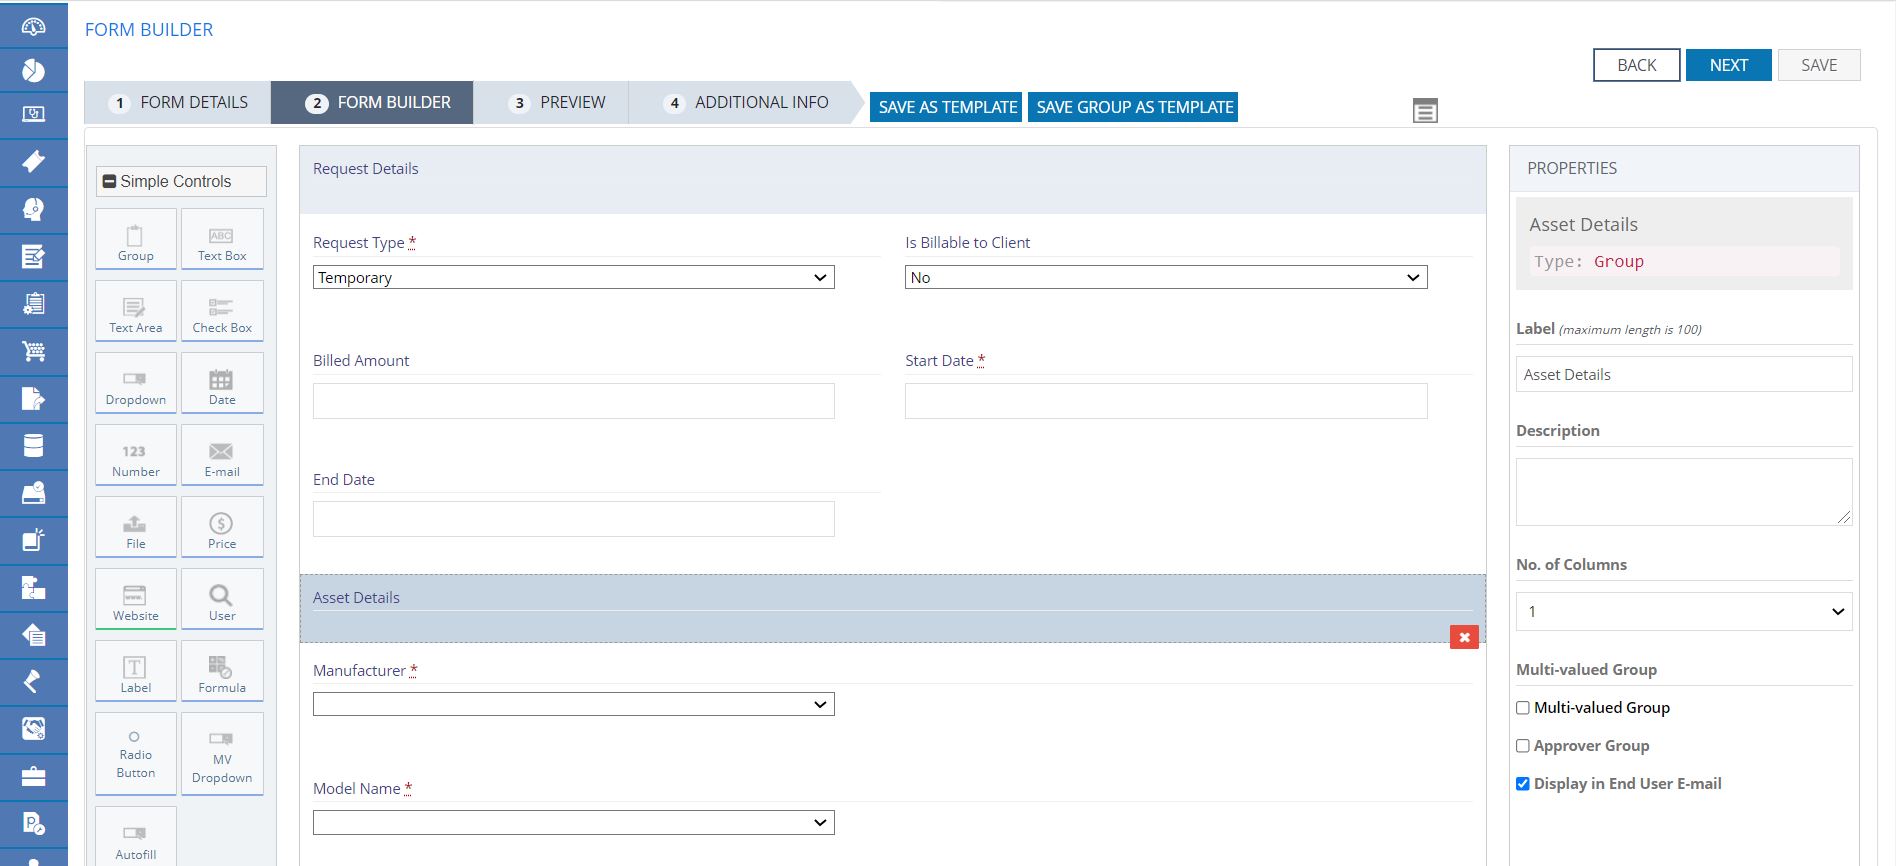
Task: Select the MV Dropdown control
Action: click(x=222, y=754)
